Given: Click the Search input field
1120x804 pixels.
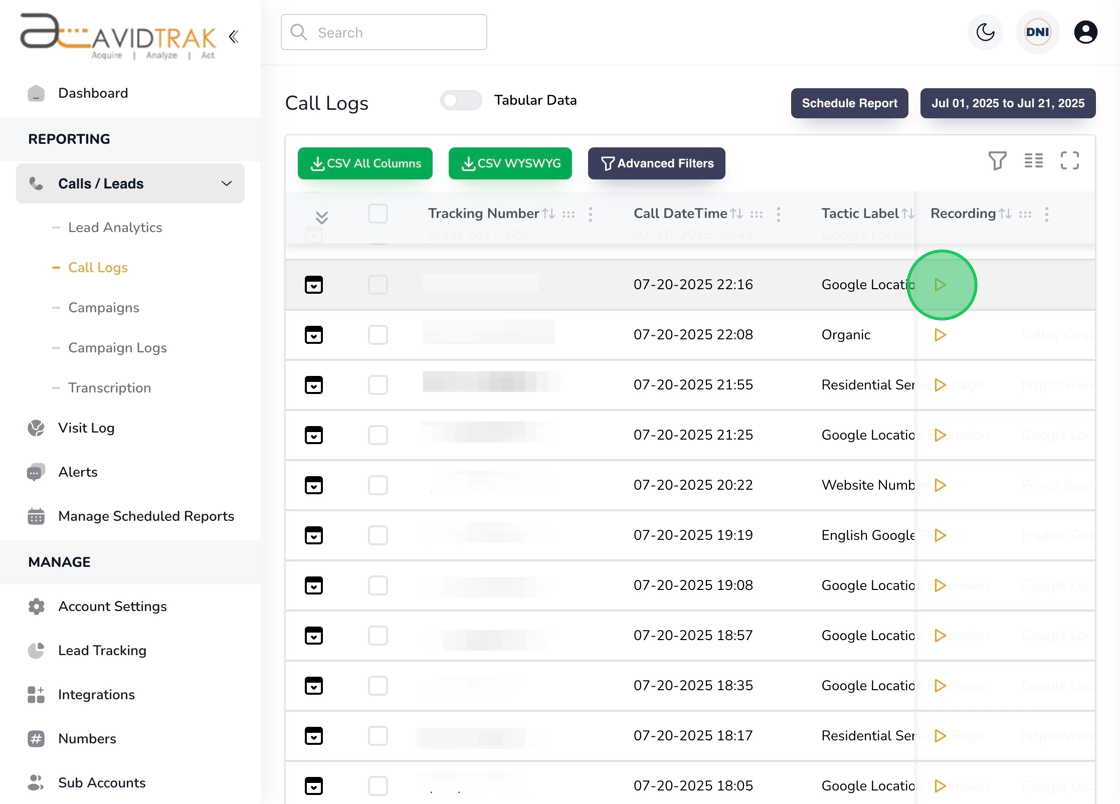Looking at the screenshot, I should (384, 32).
